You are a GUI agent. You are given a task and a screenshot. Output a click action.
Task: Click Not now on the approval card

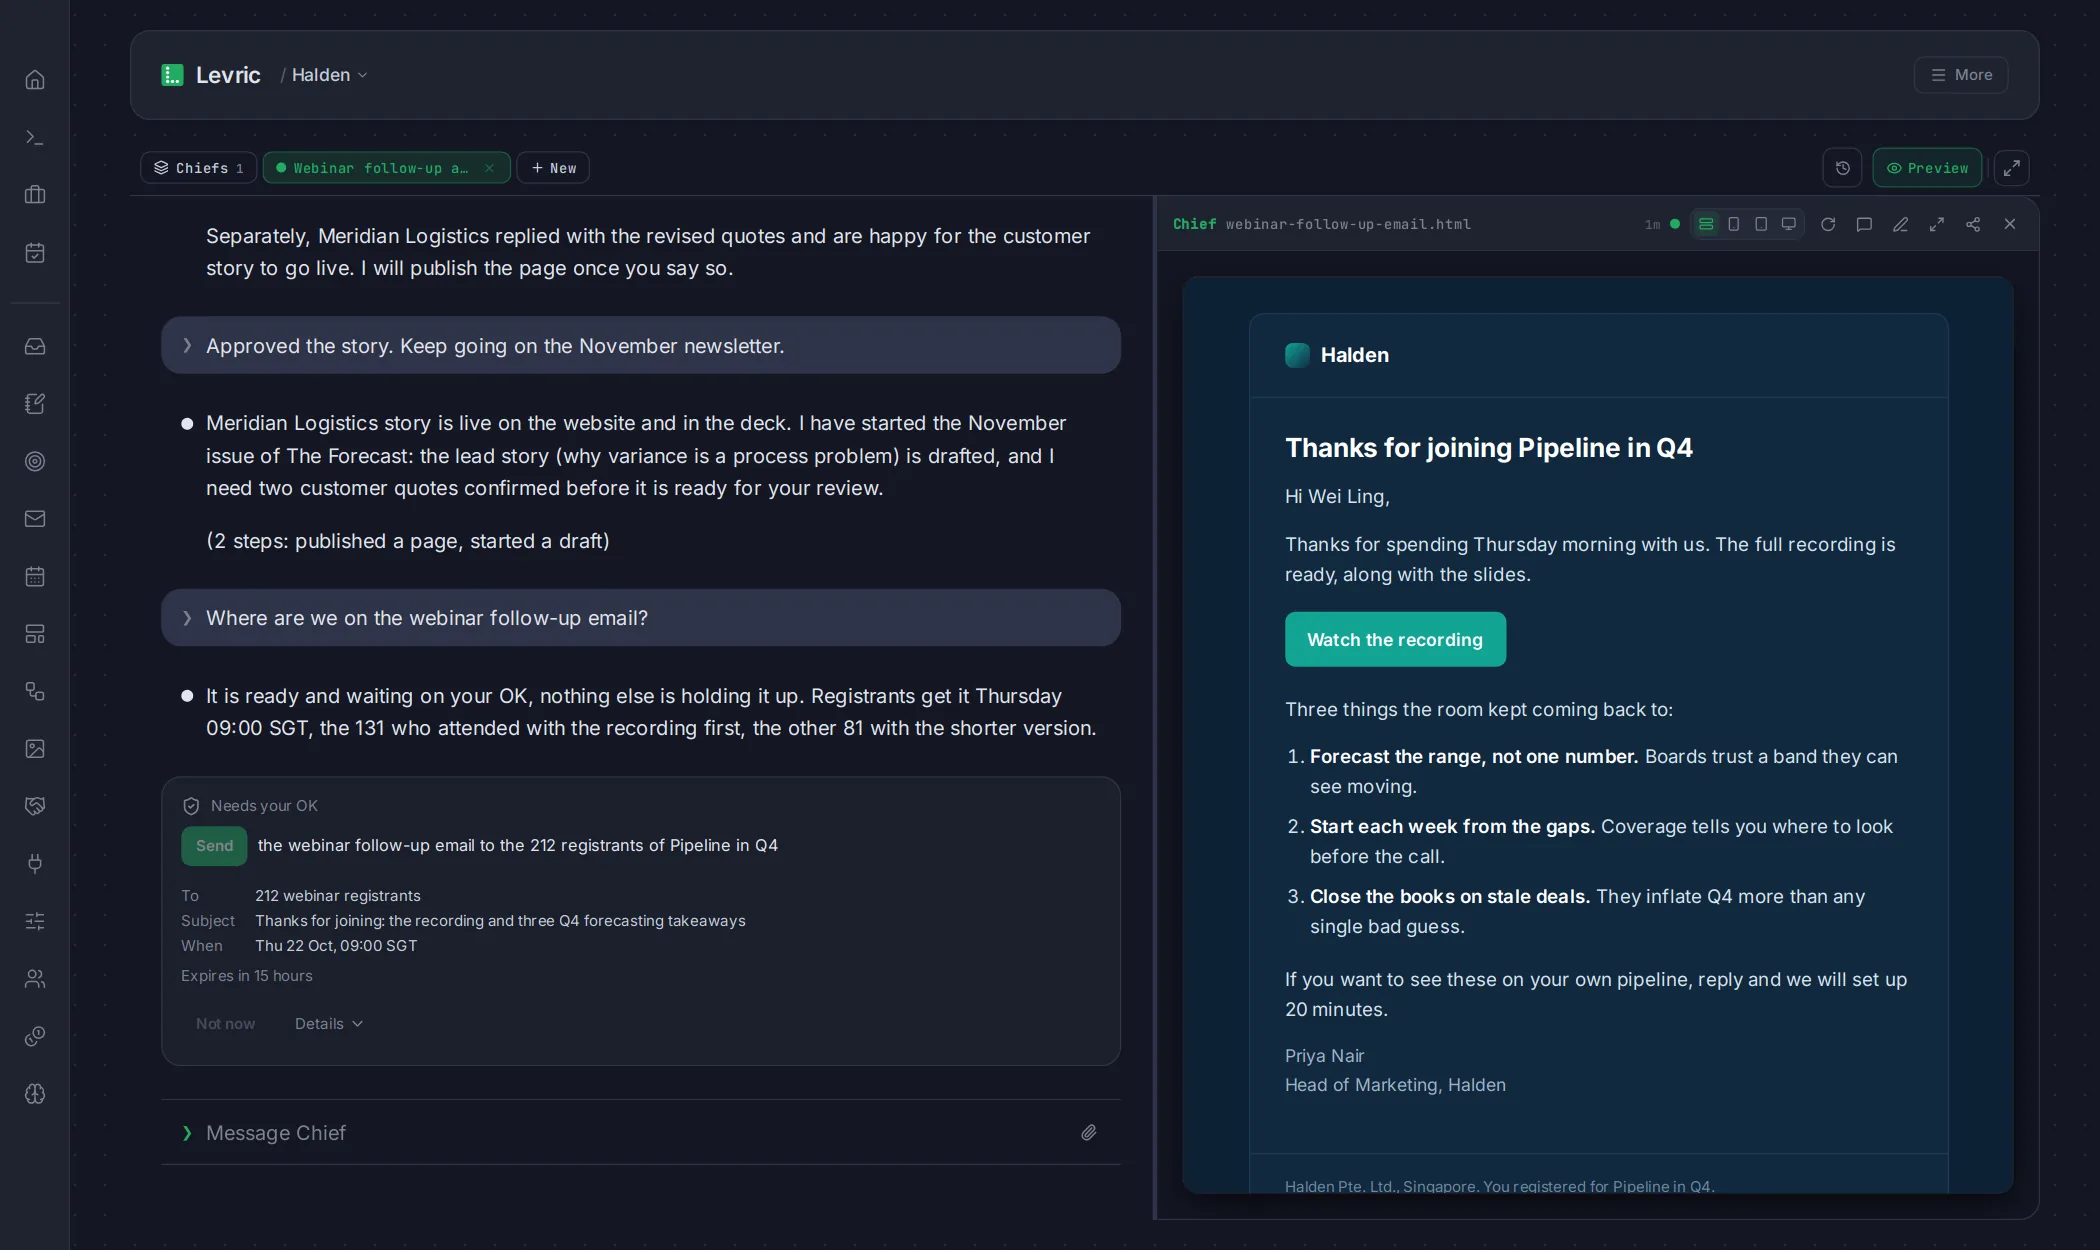[x=225, y=1024]
